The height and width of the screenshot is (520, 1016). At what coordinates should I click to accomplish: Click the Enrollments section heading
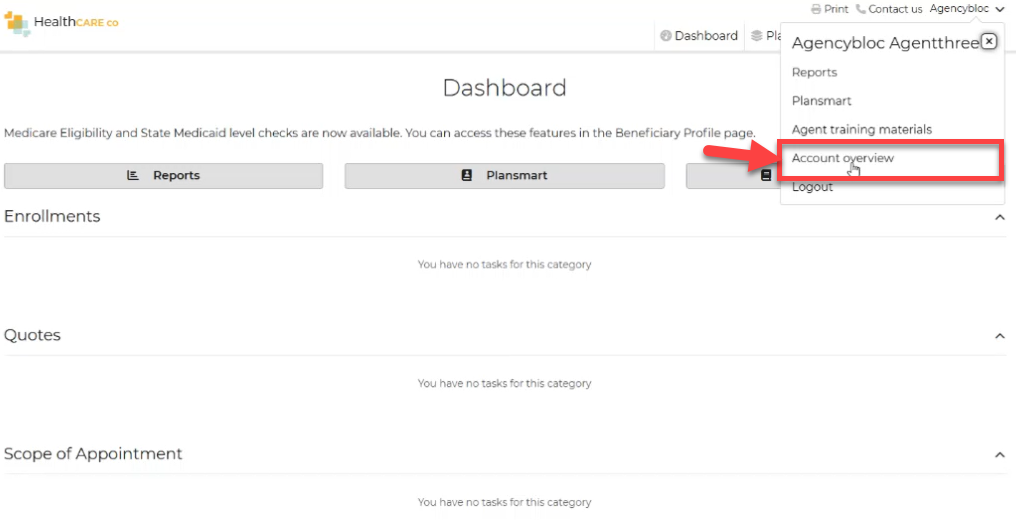(52, 216)
